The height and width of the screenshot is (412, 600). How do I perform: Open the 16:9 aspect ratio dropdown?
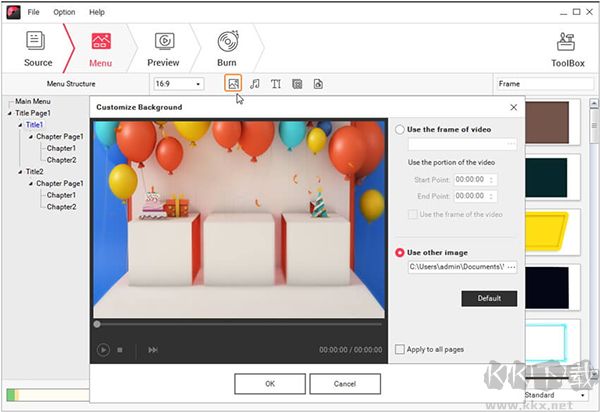click(x=179, y=84)
